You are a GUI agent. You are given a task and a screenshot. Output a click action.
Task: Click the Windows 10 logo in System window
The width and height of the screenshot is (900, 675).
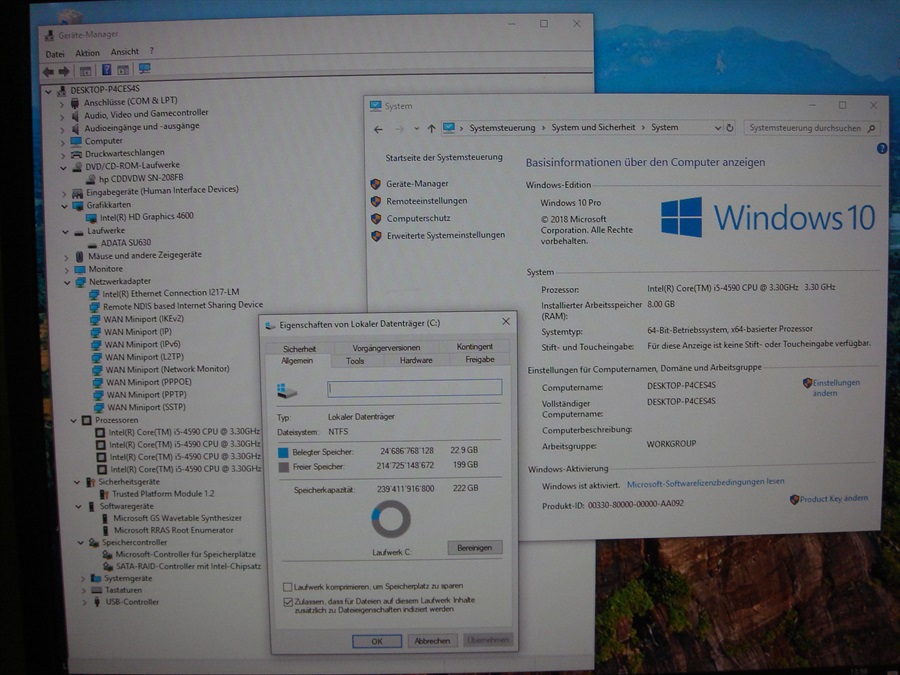[767, 217]
